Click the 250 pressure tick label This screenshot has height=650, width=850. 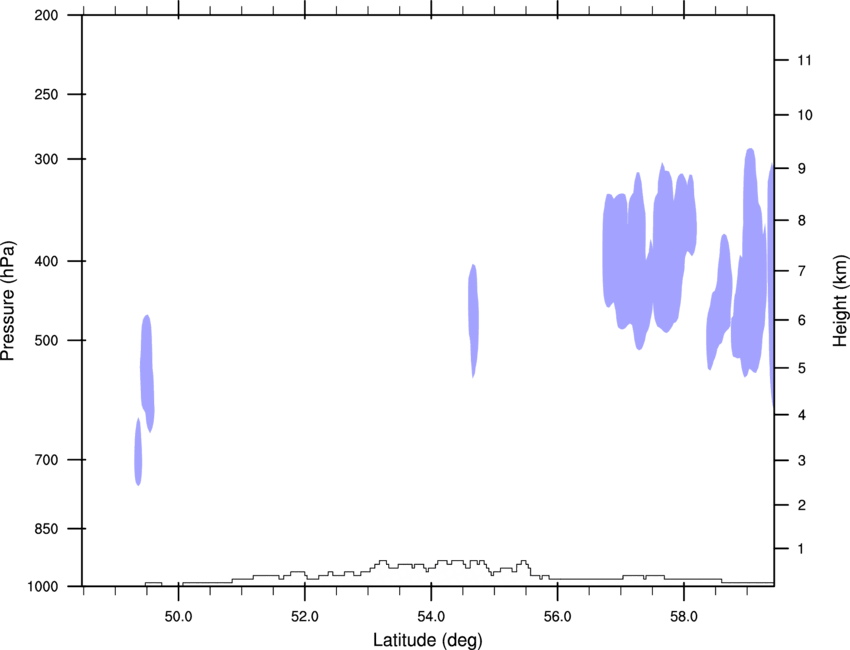coord(46,94)
